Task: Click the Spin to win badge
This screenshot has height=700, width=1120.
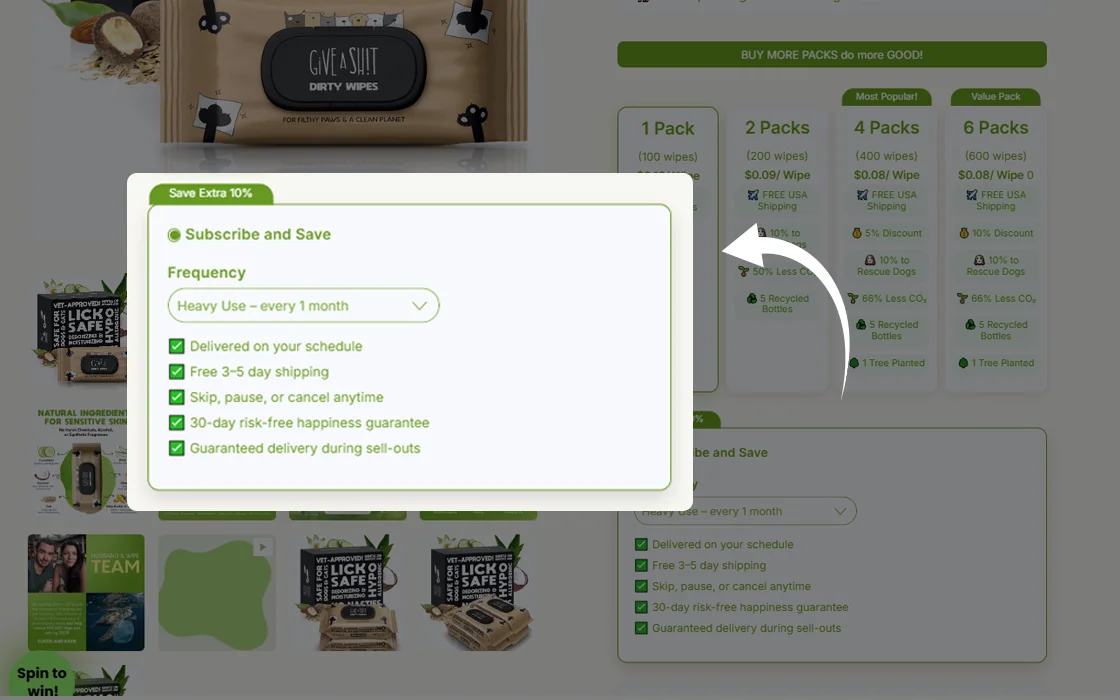Action: pos(41,680)
